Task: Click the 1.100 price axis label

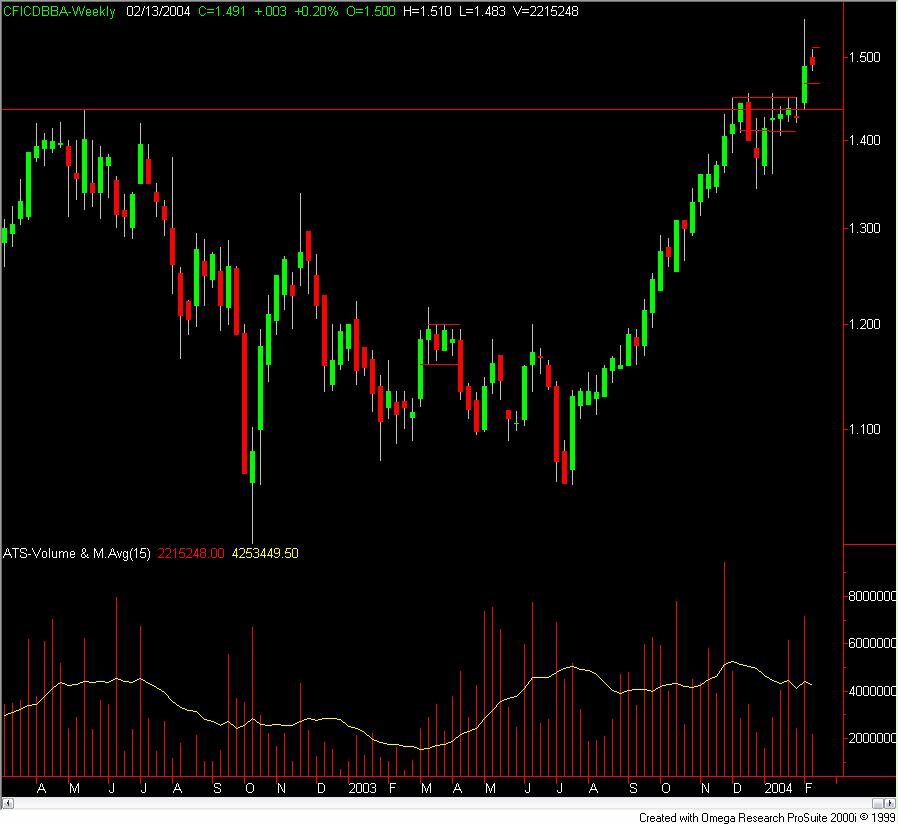Action: 864,429
